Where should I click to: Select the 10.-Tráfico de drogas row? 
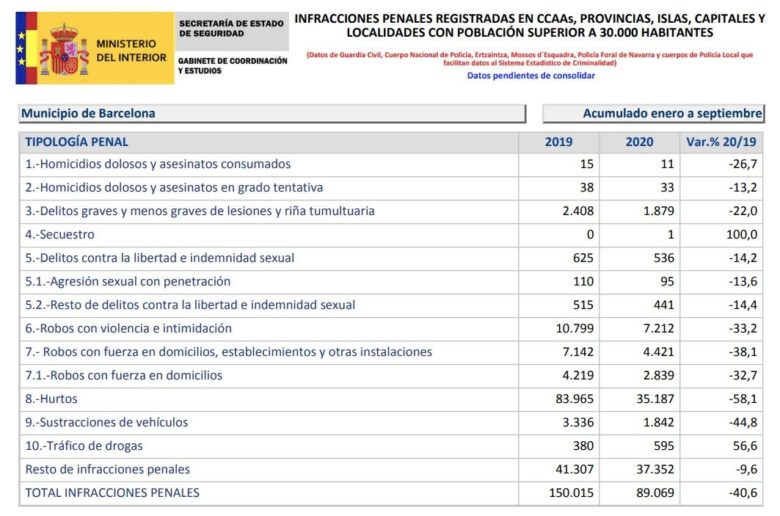(x=390, y=446)
